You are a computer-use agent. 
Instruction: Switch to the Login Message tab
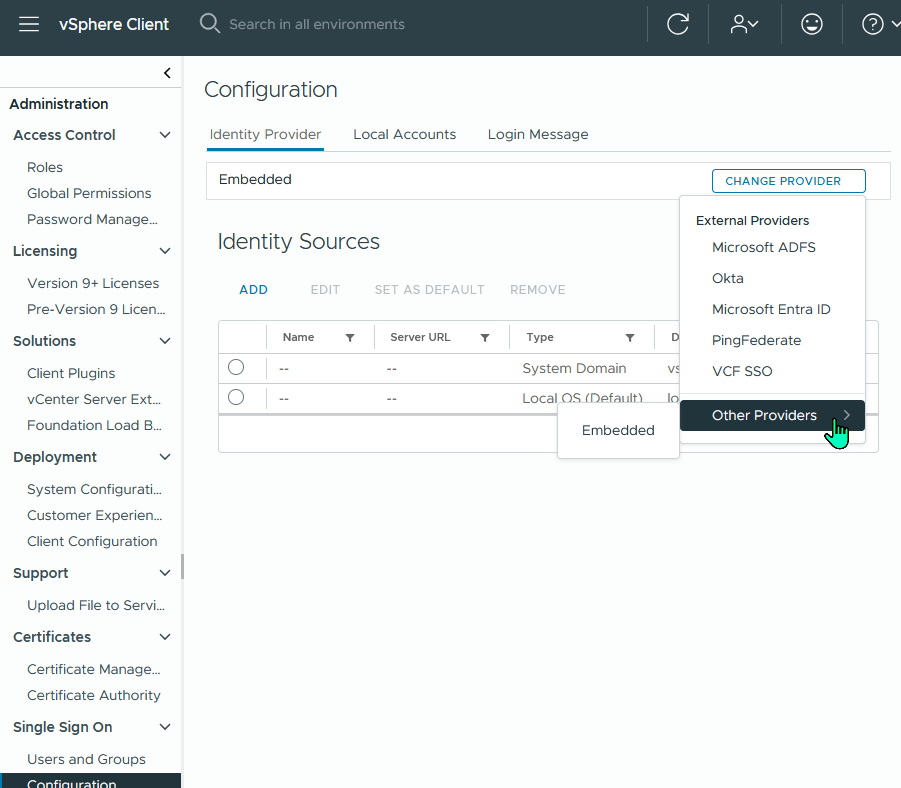point(538,134)
